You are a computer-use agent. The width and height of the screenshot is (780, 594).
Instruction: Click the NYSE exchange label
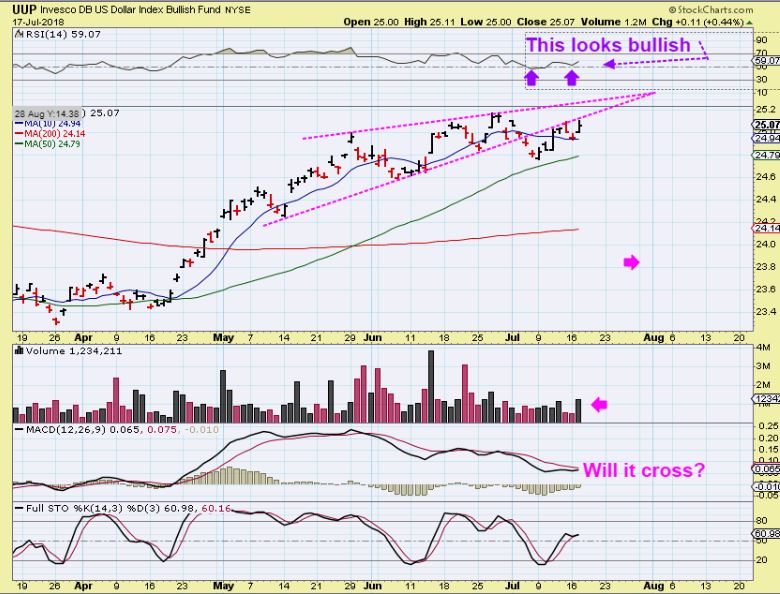[x=238, y=10]
